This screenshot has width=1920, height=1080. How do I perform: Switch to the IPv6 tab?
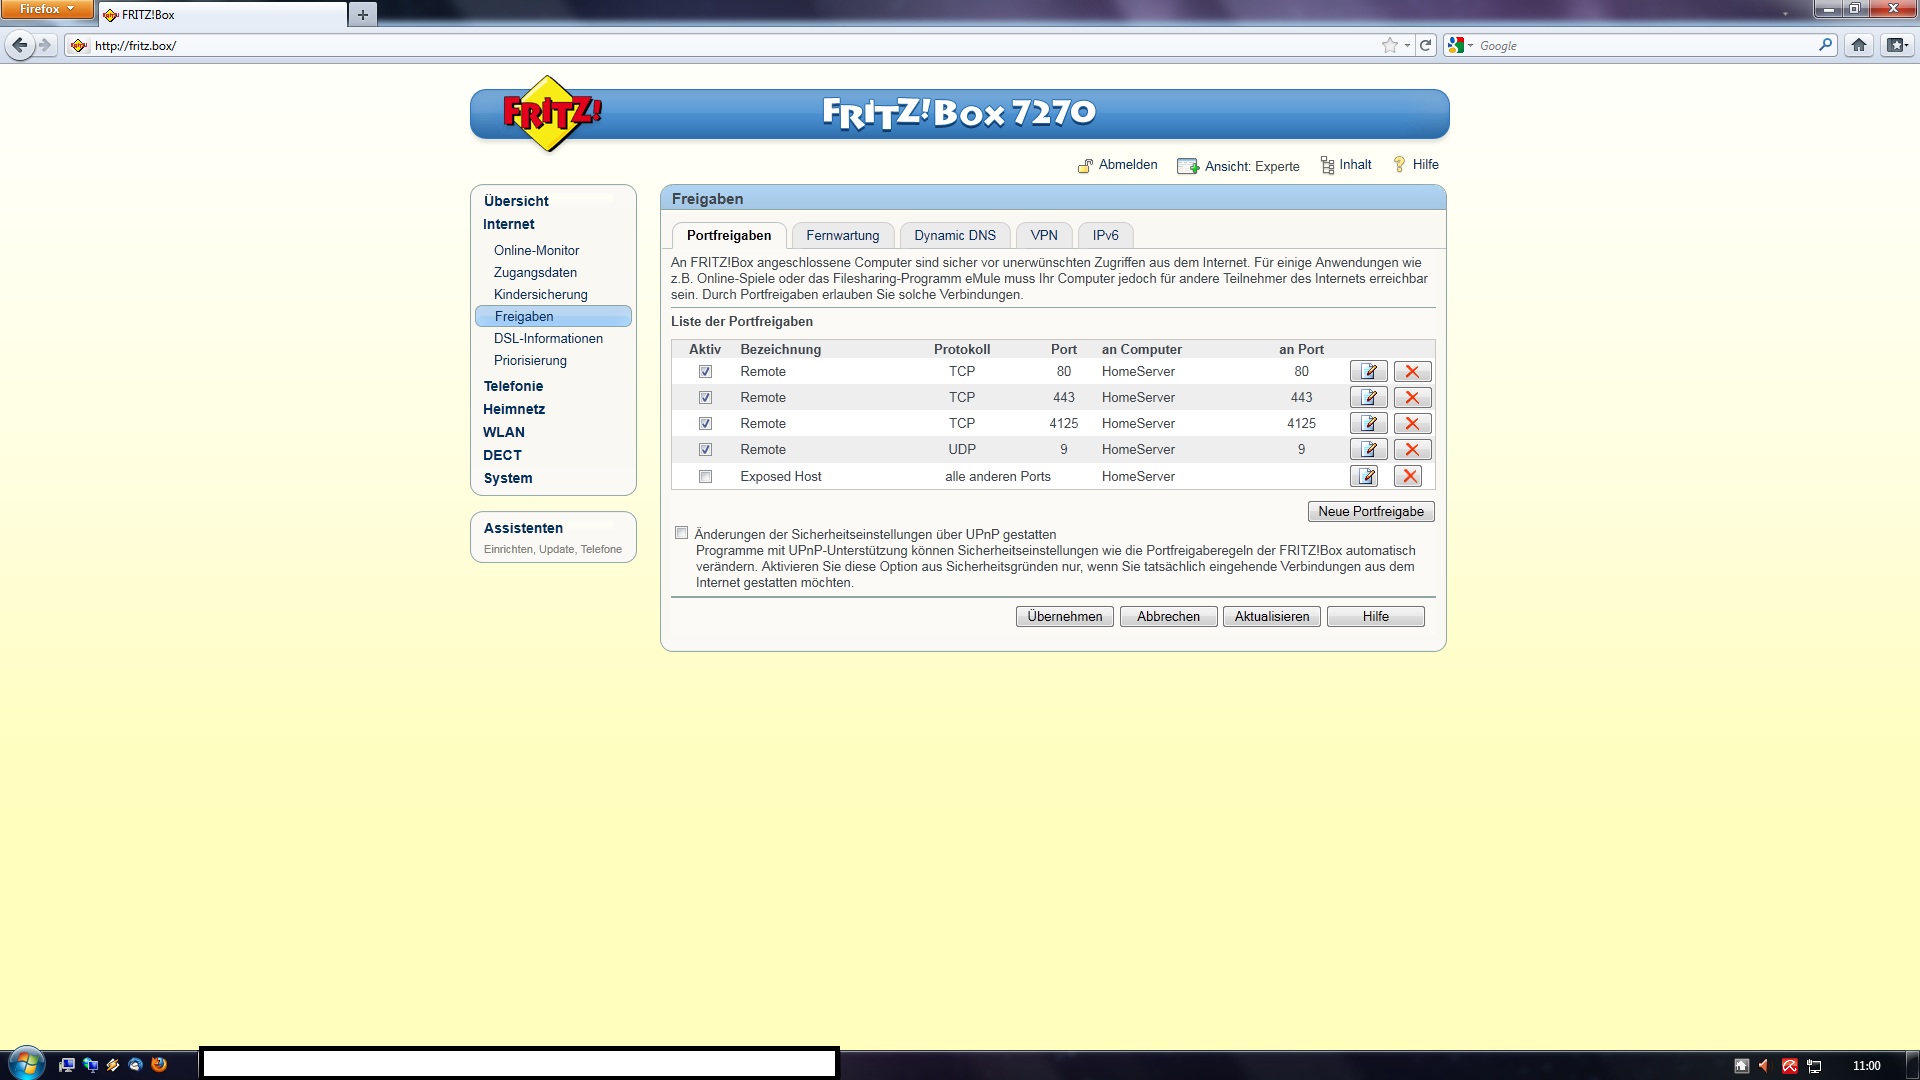coord(1105,235)
